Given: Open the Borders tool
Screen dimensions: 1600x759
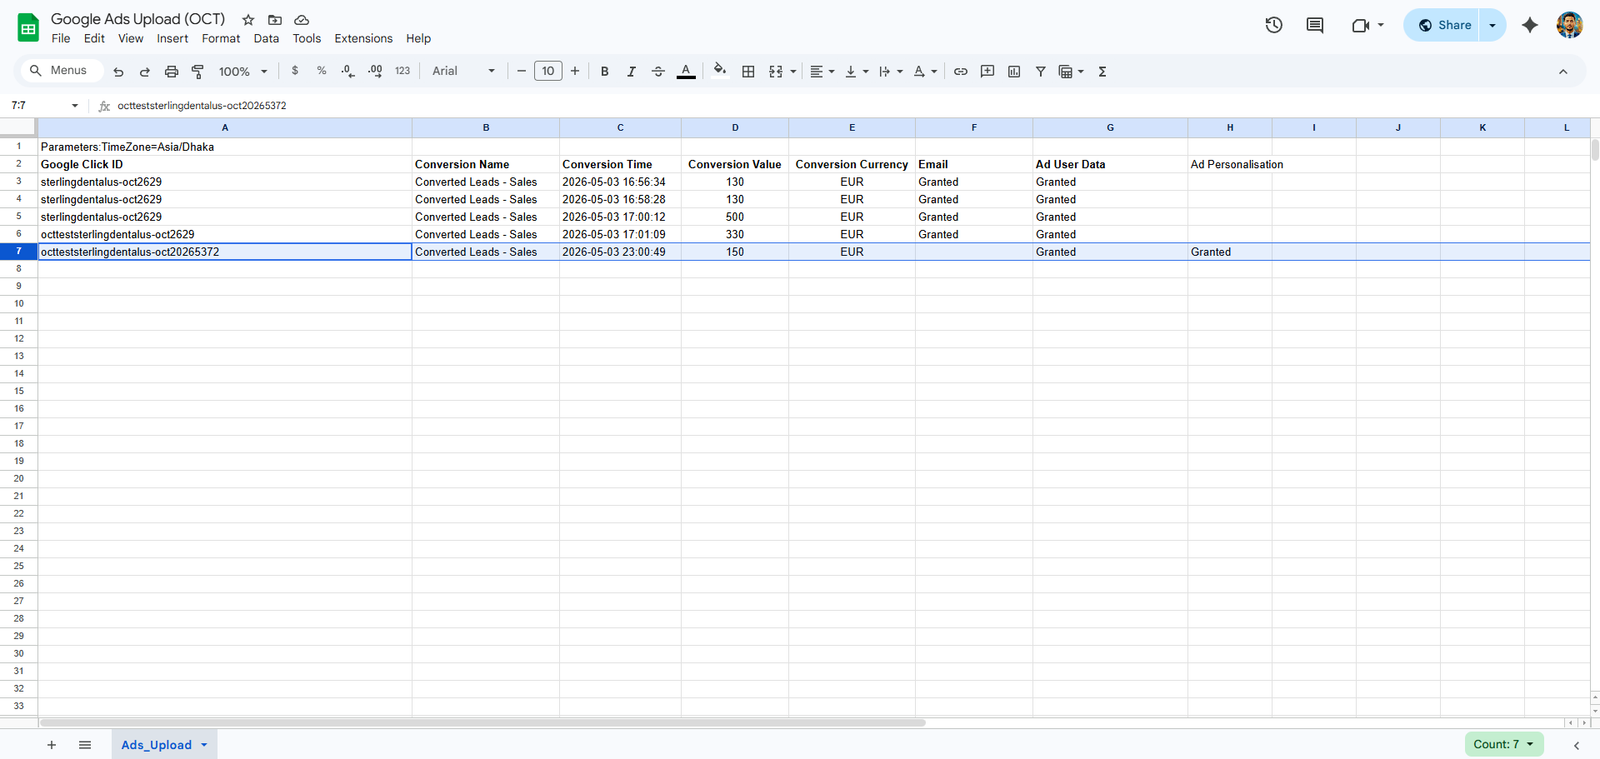Looking at the screenshot, I should pos(748,71).
